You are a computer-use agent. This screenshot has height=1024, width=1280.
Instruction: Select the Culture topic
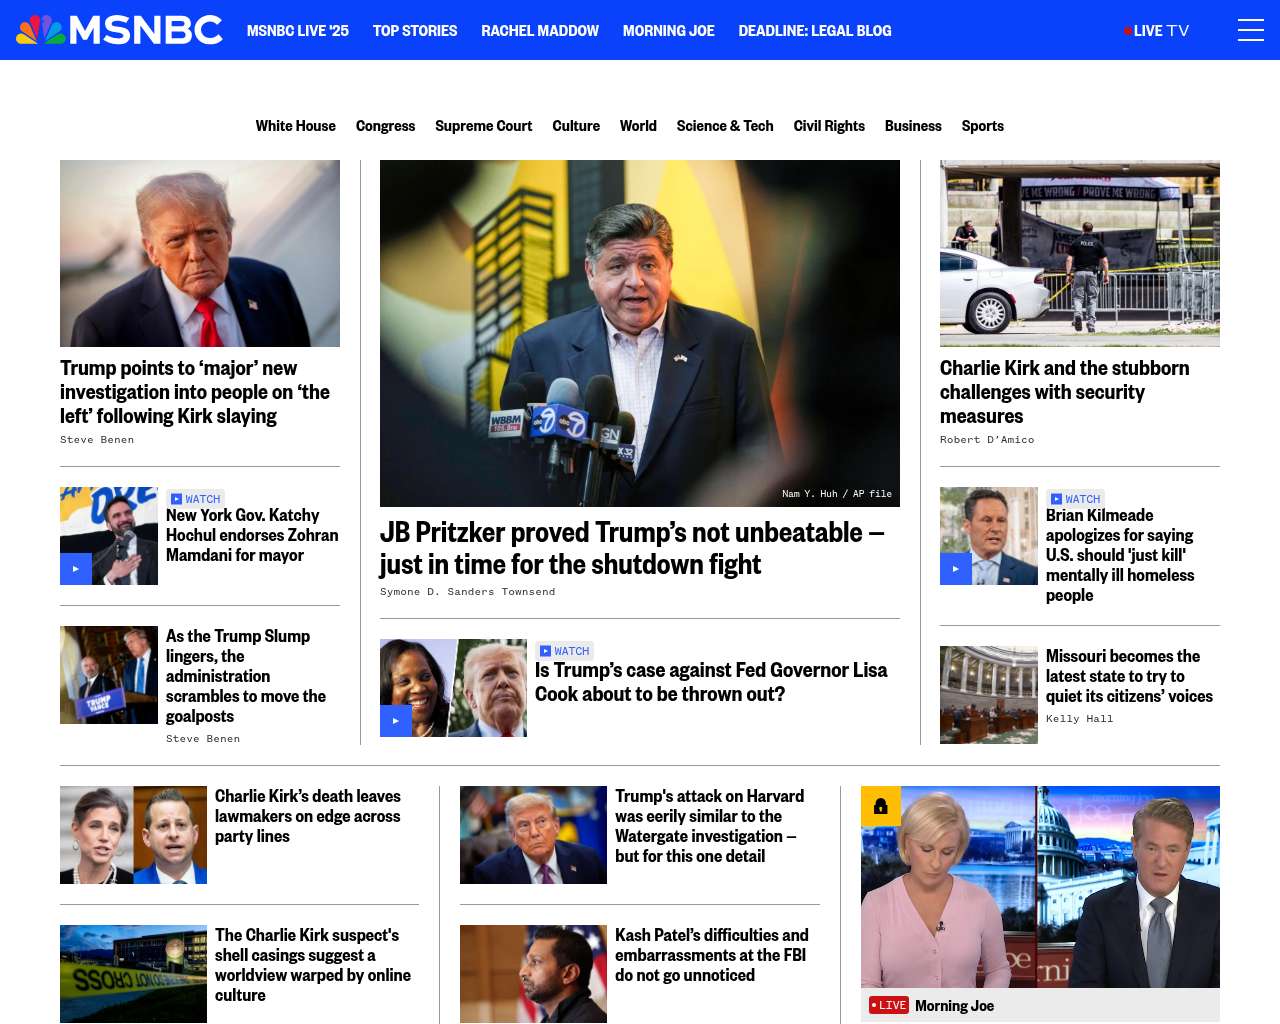point(576,126)
